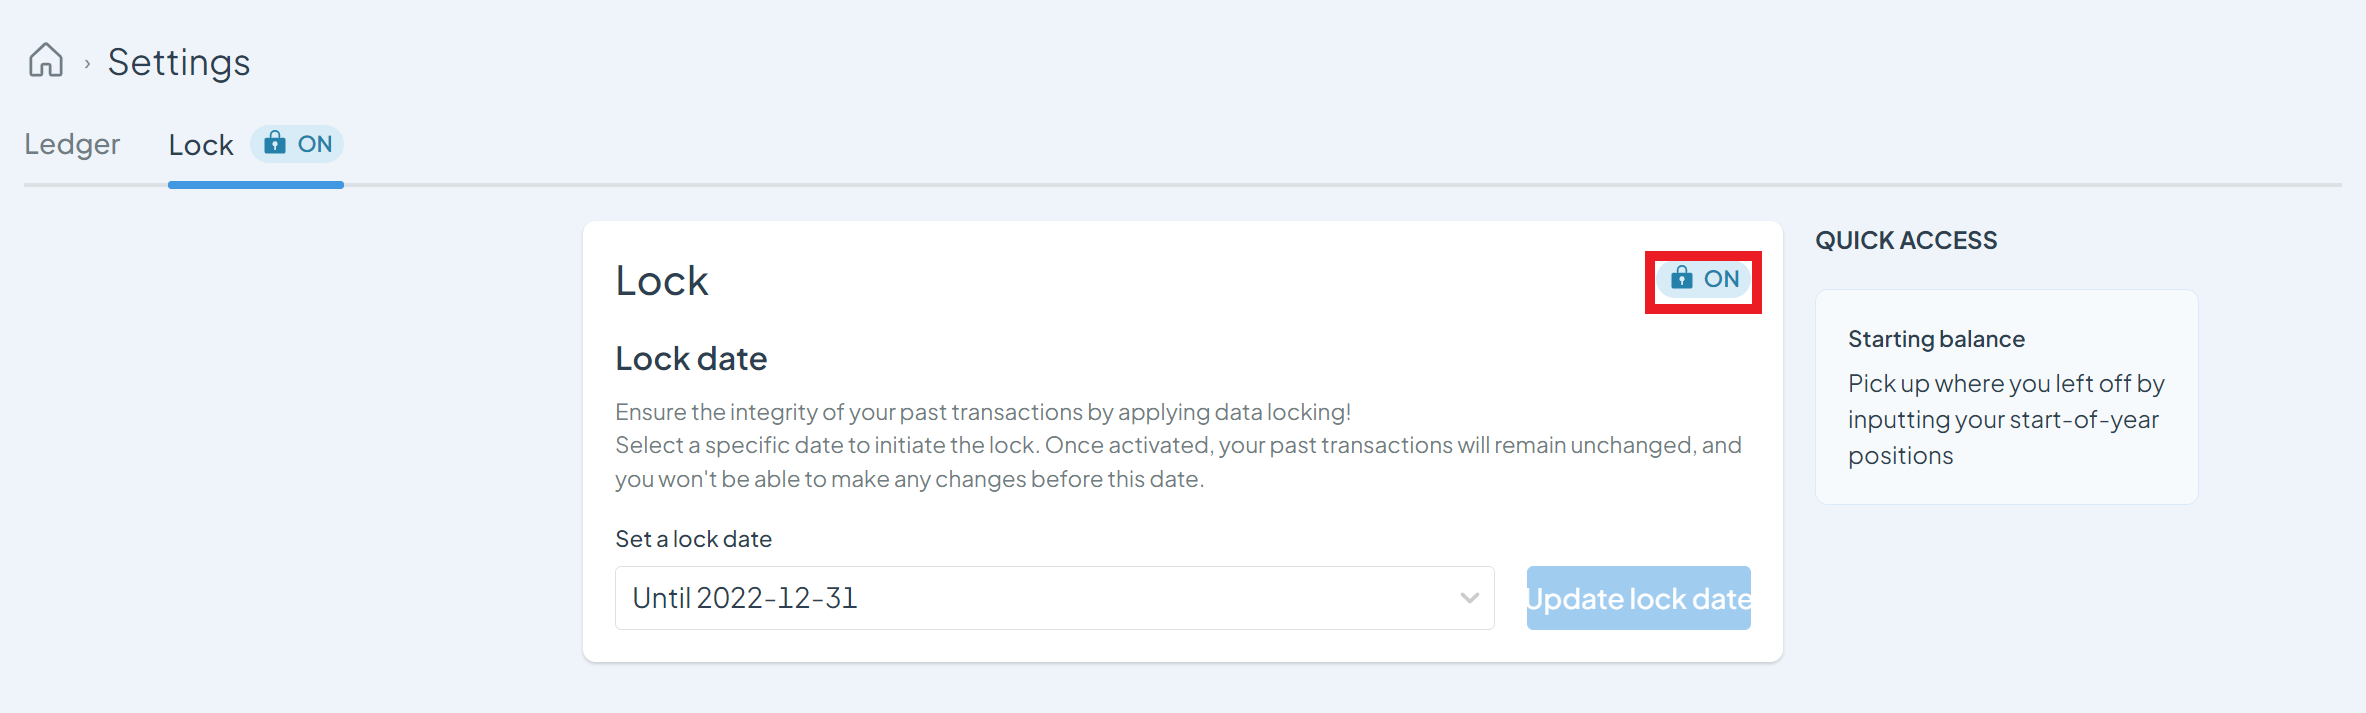Click the 'Pick up where you left off' description

[2006, 419]
